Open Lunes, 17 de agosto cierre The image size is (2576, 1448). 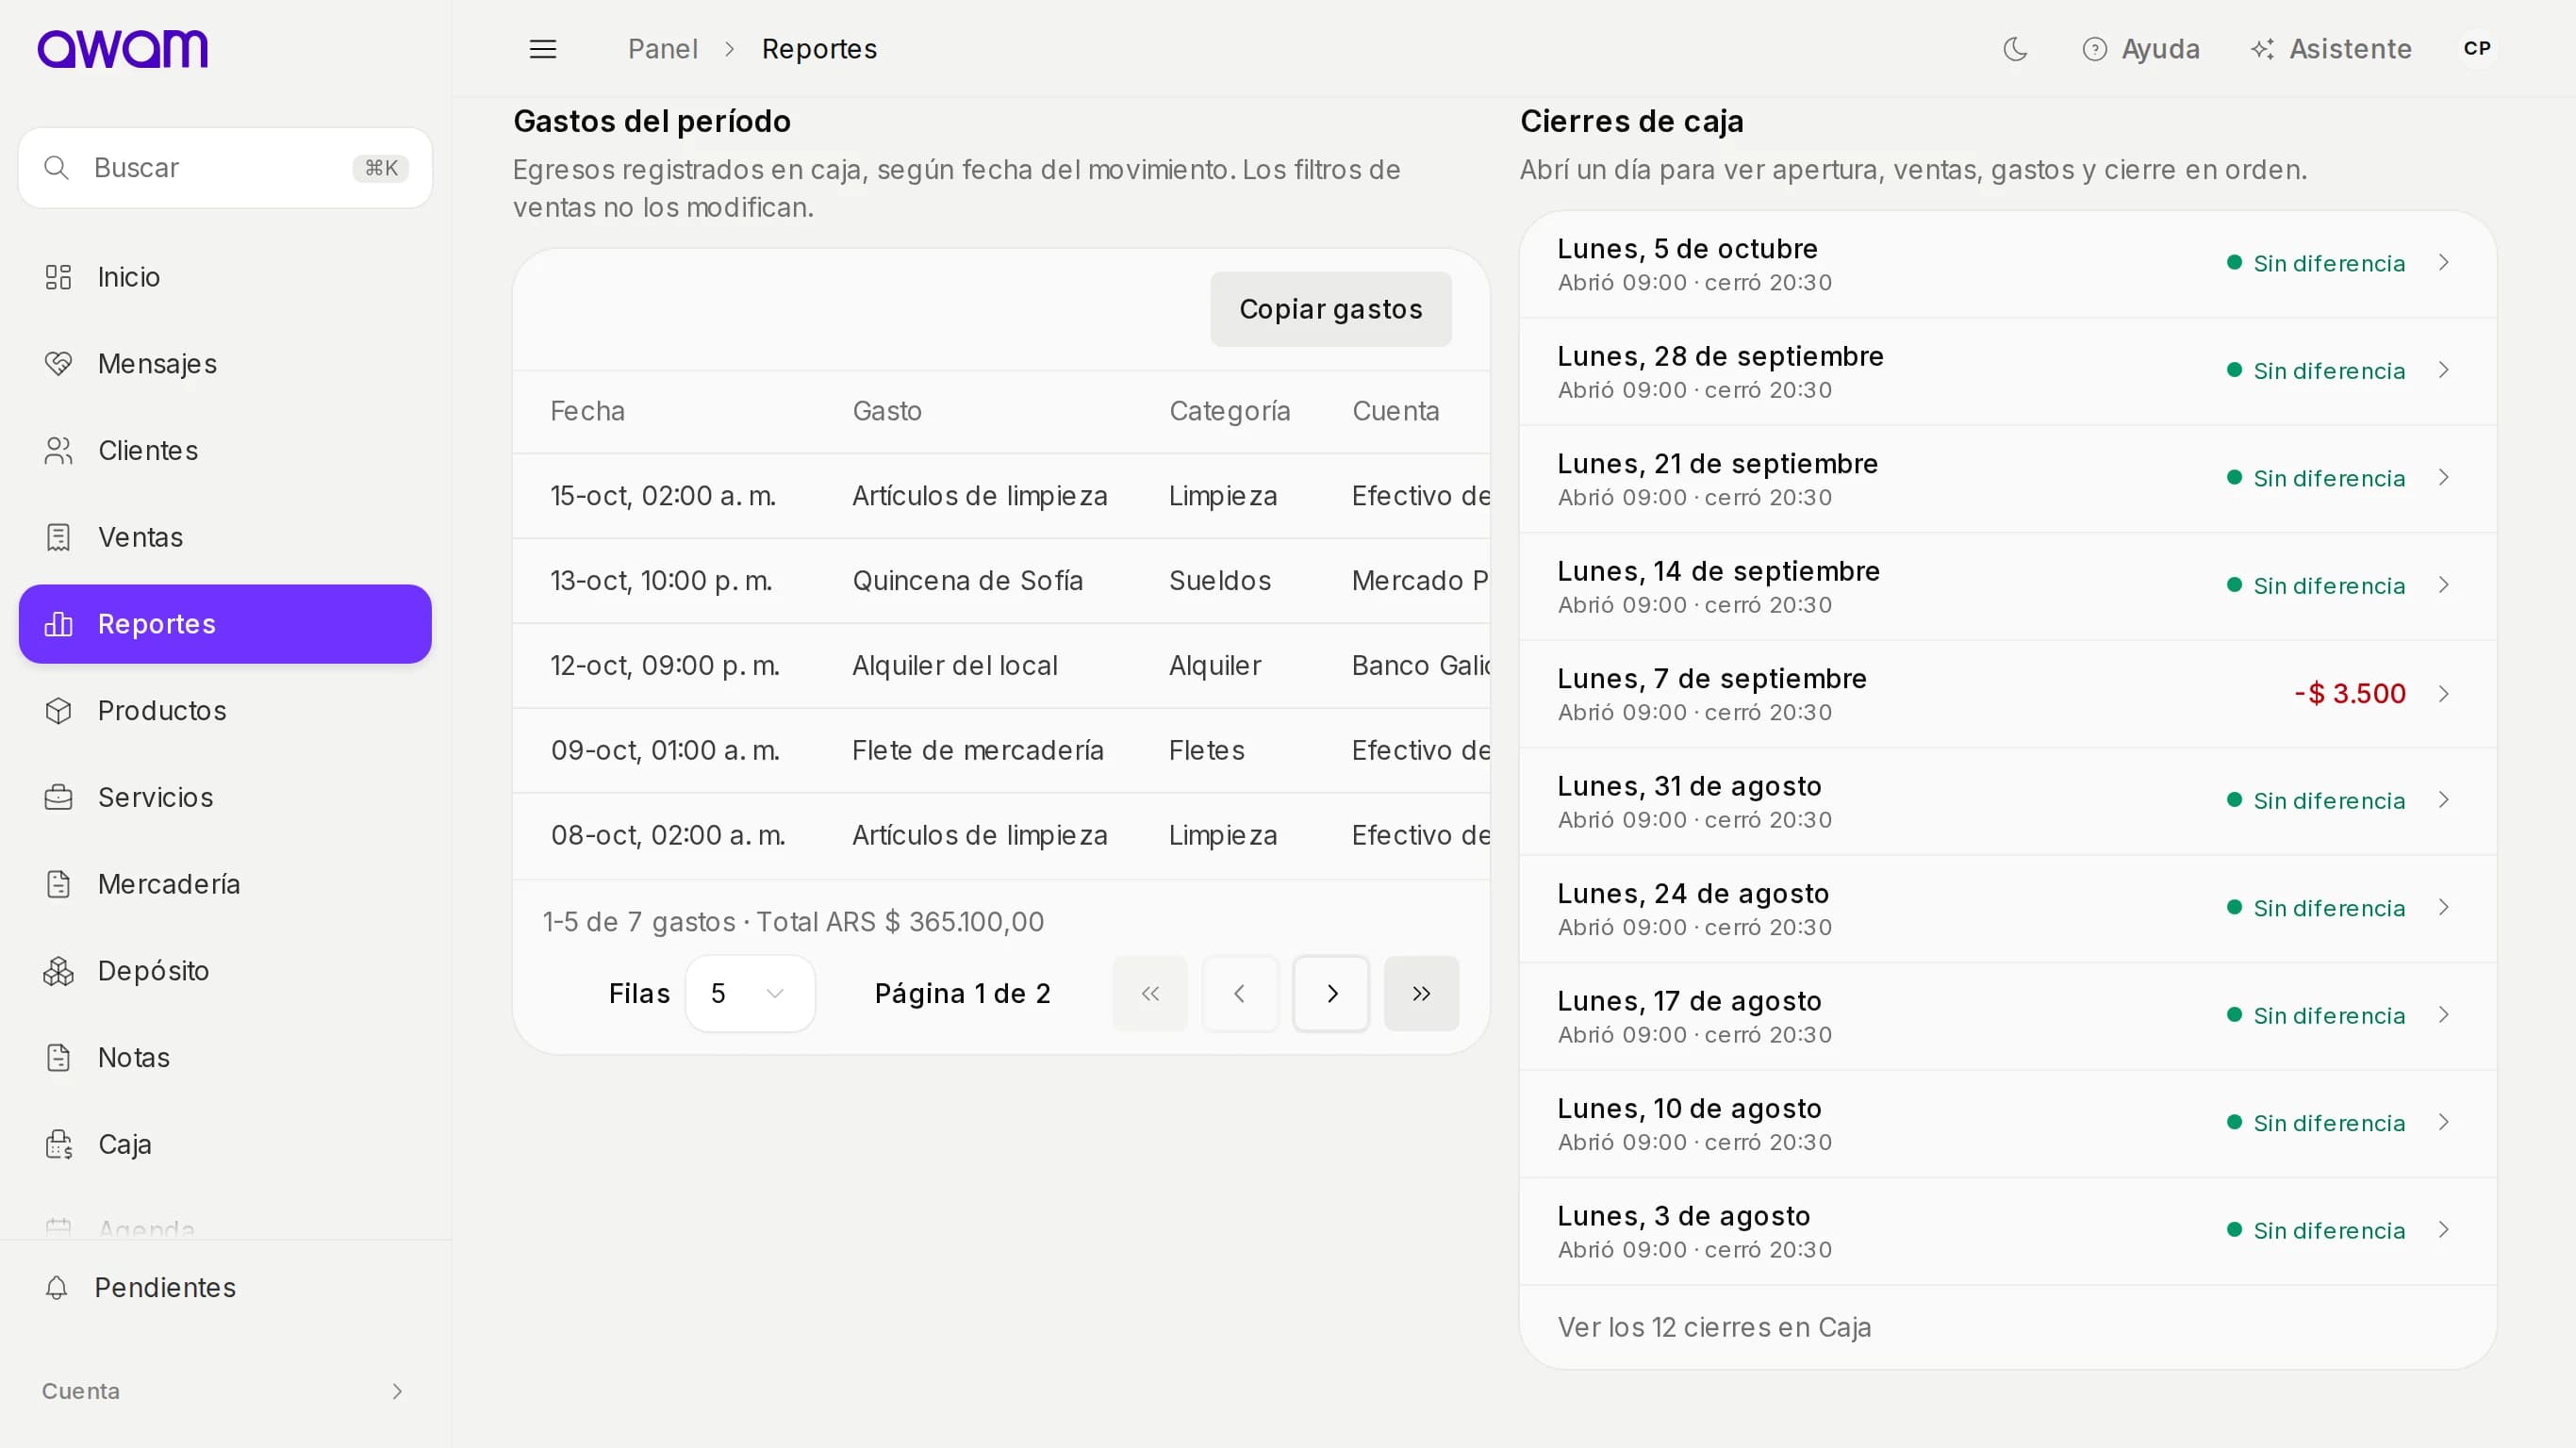pyautogui.click(x=2008, y=1016)
